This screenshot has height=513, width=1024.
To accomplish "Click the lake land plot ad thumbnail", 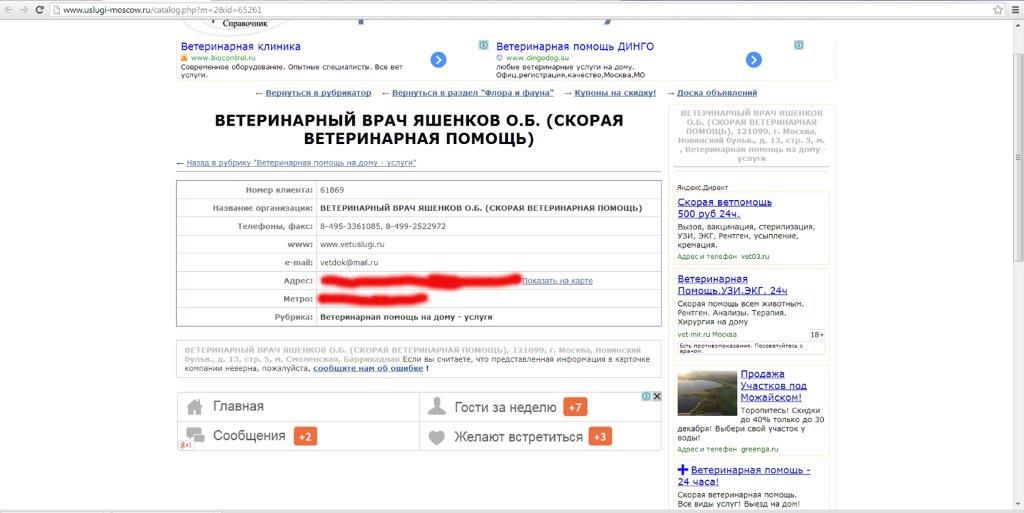I will click(x=707, y=393).
